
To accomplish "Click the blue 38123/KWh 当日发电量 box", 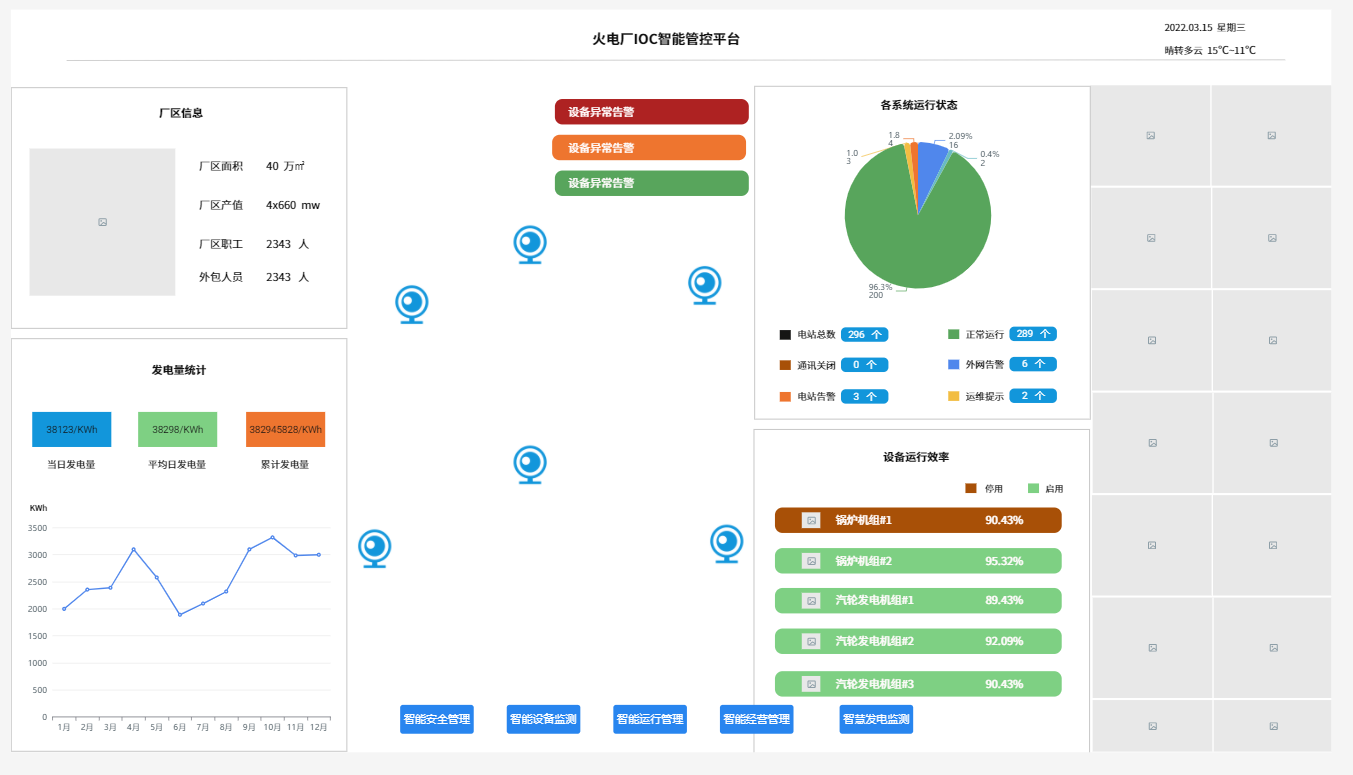I will (x=72, y=430).
